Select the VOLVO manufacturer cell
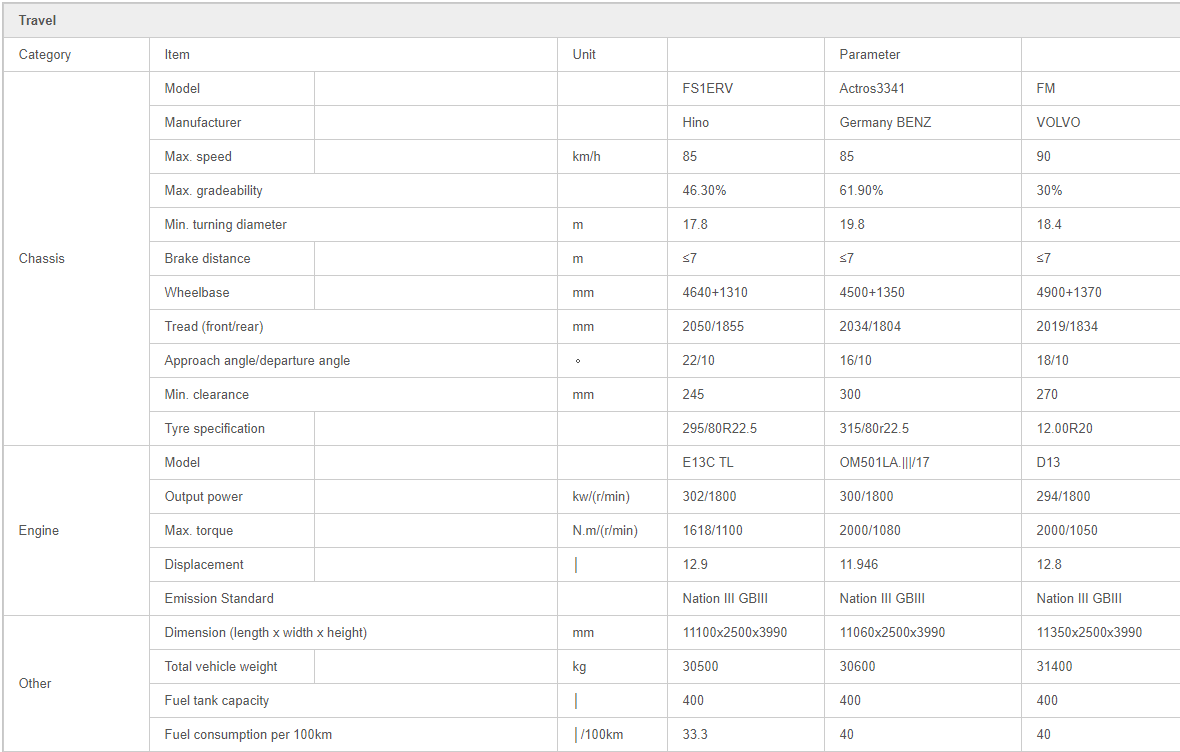 [x=1058, y=122]
